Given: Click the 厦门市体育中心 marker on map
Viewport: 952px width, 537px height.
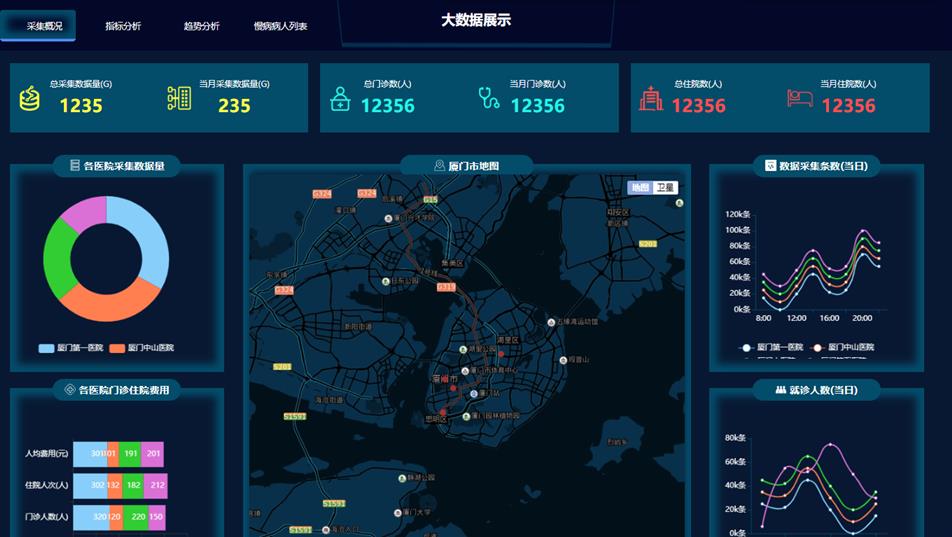Looking at the screenshot, I should pyautogui.click(x=465, y=371).
